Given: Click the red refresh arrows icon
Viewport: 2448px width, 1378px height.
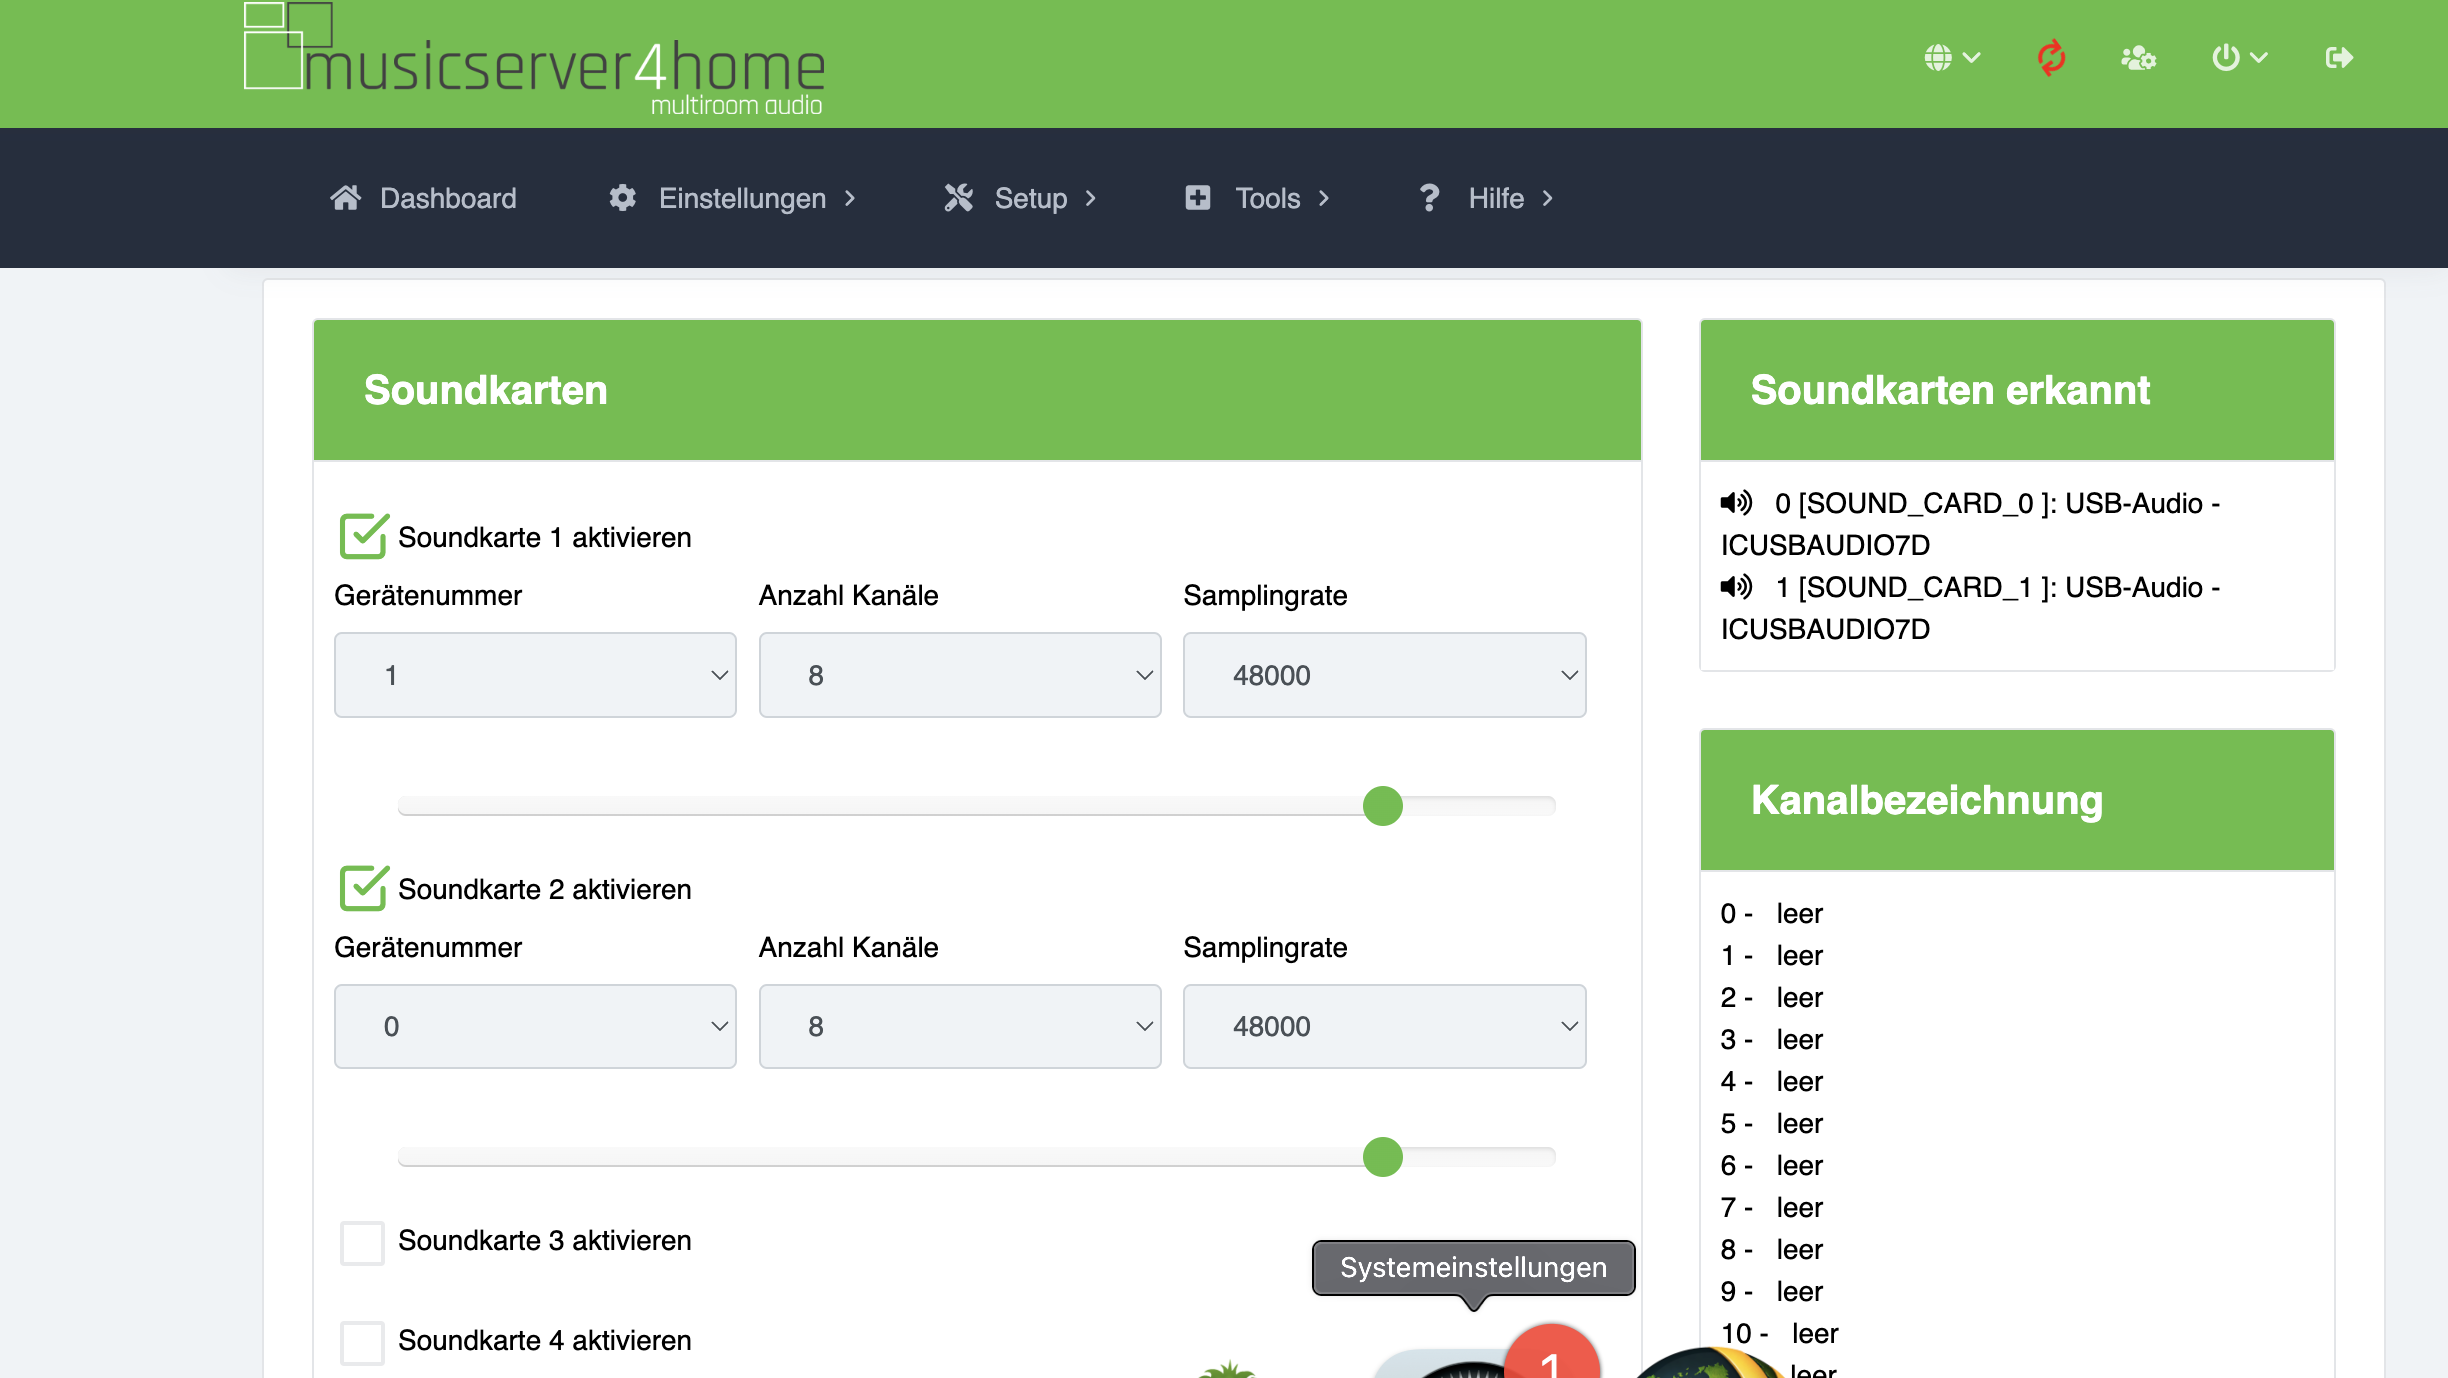Looking at the screenshot, I should point(2051,57).
